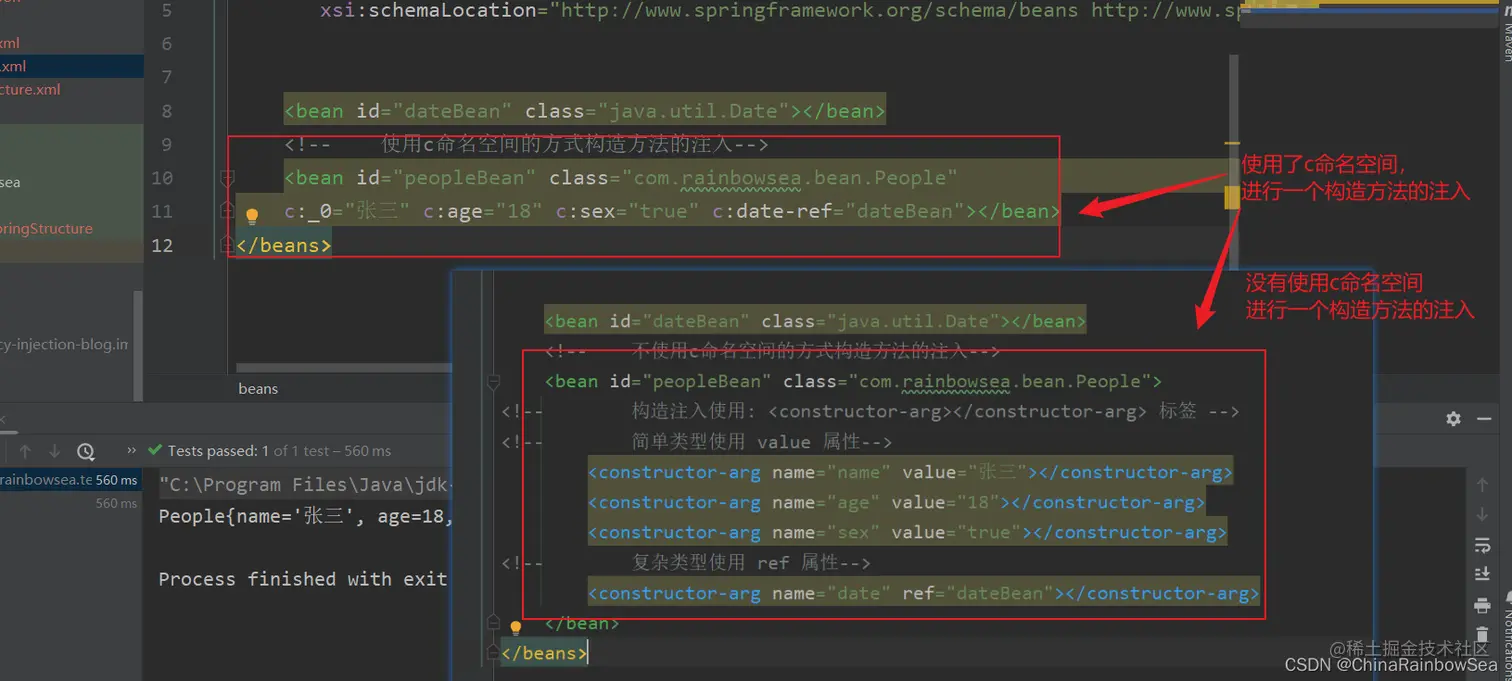Click the People{name='张三' console output line

pyautogui.click(x=305, y=517)
